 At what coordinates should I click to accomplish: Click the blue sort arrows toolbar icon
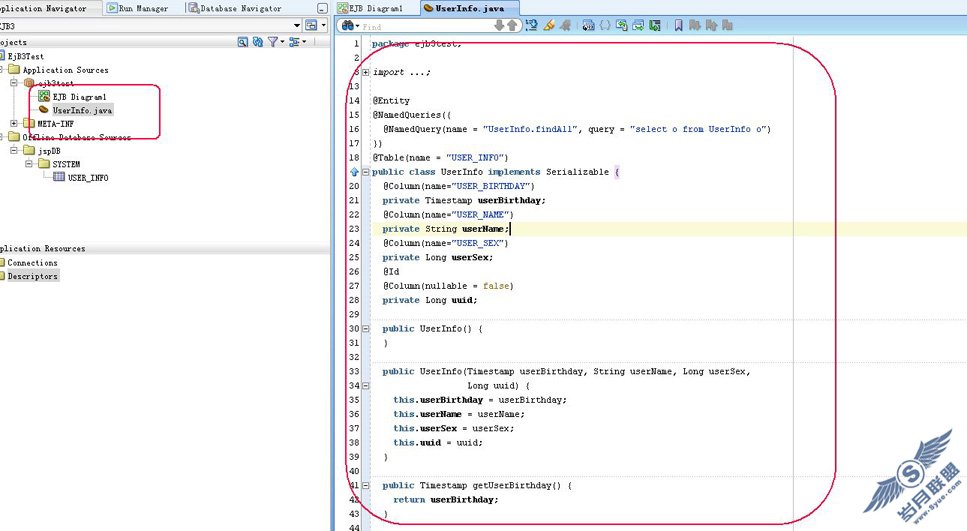(532, 25)
